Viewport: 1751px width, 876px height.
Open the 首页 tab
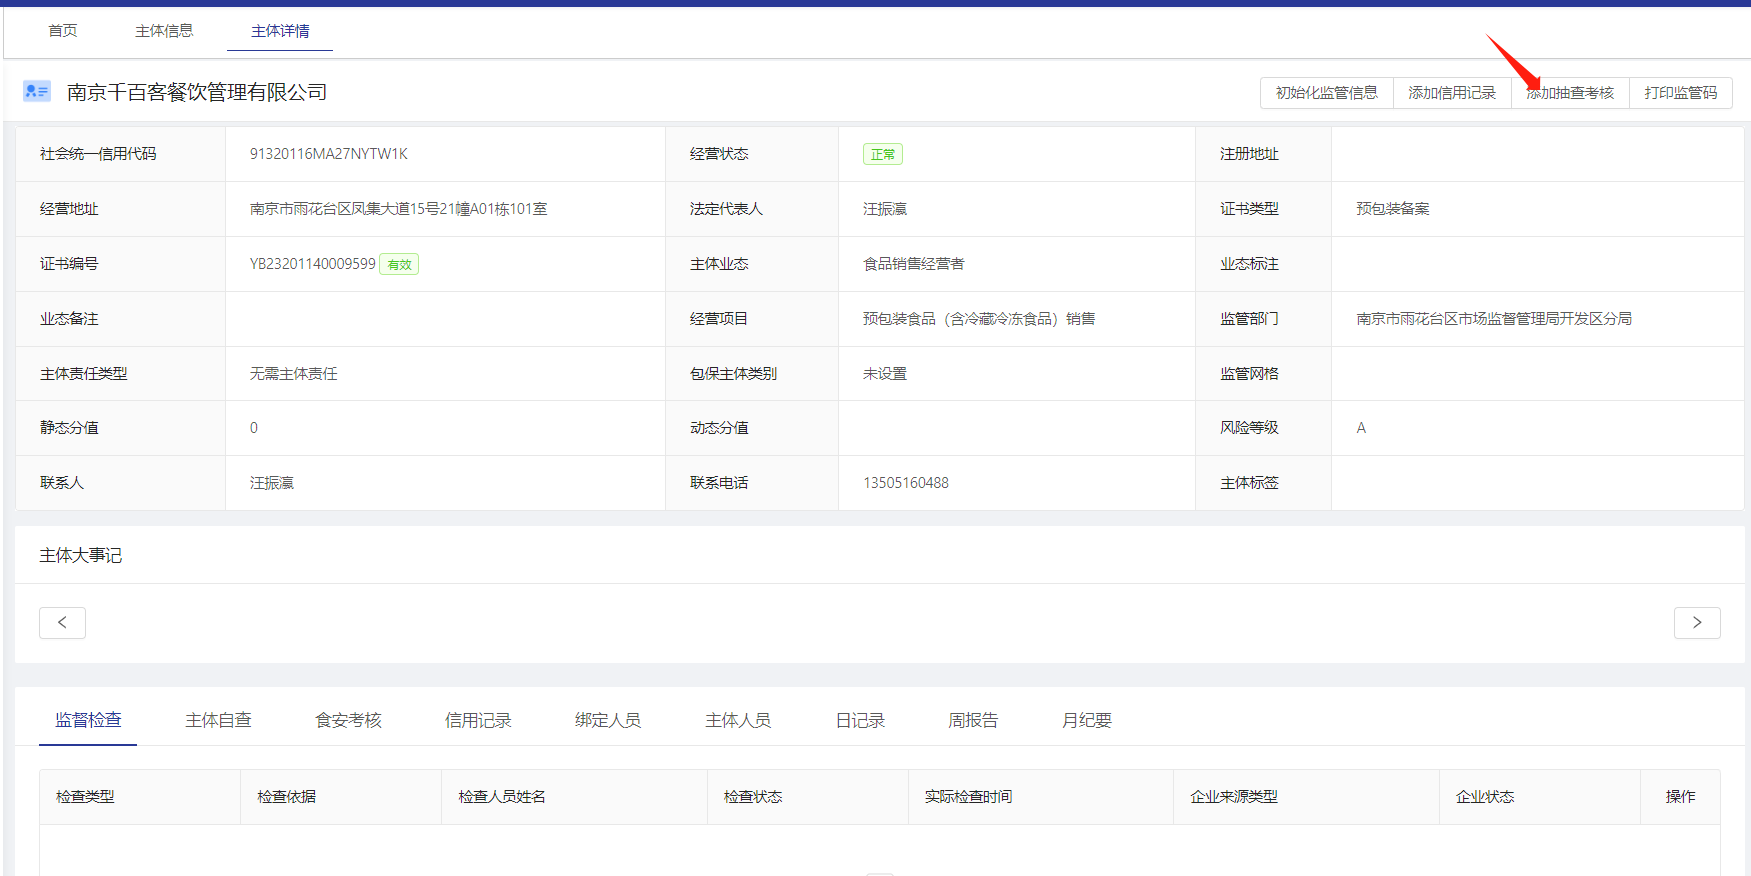[x=63, y=31]
